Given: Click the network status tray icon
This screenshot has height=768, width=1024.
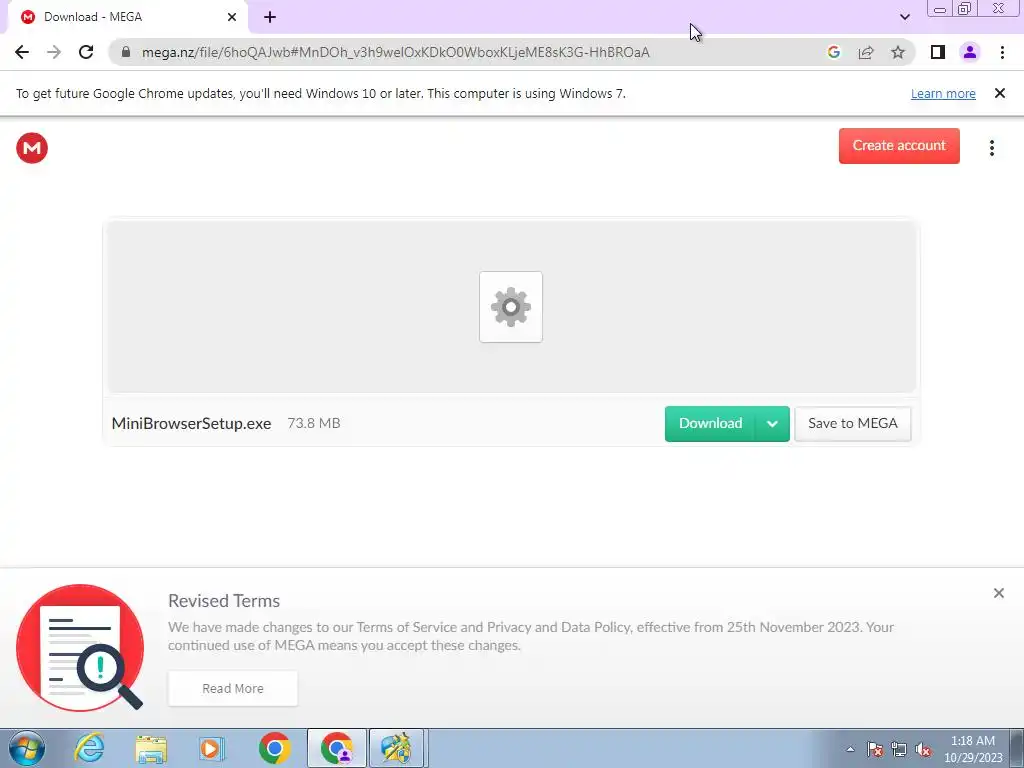Looking at the screenshot, I should tap(899, 749).
